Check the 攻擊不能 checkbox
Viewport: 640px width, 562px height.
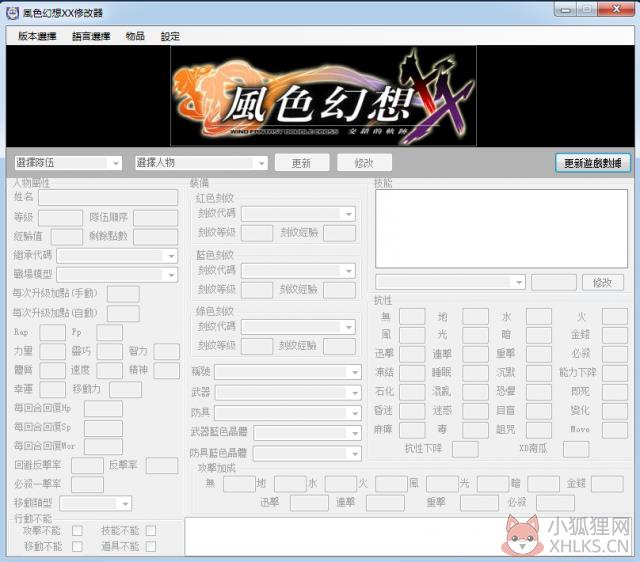point(77,531)
